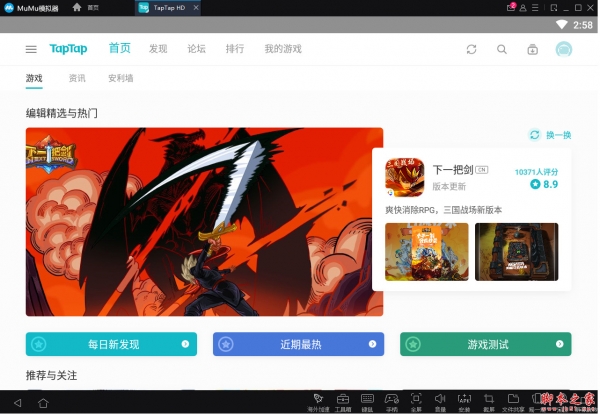Image resolution: width=600 pixels, height=414 pixels.
Task: Click the MuMu mail notification icon
Action: pyautogui.click(x=511, y=7)
